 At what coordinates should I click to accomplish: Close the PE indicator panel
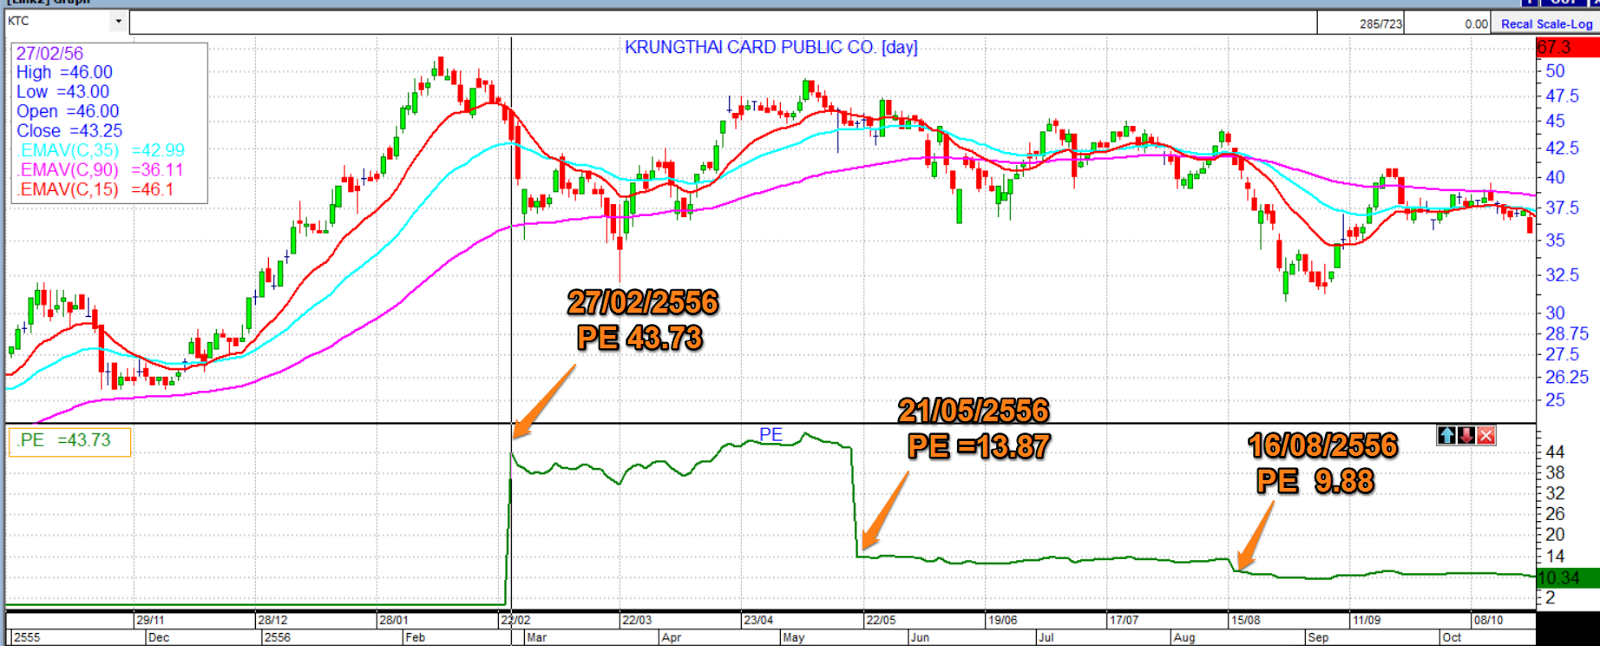pos(1486,435)
